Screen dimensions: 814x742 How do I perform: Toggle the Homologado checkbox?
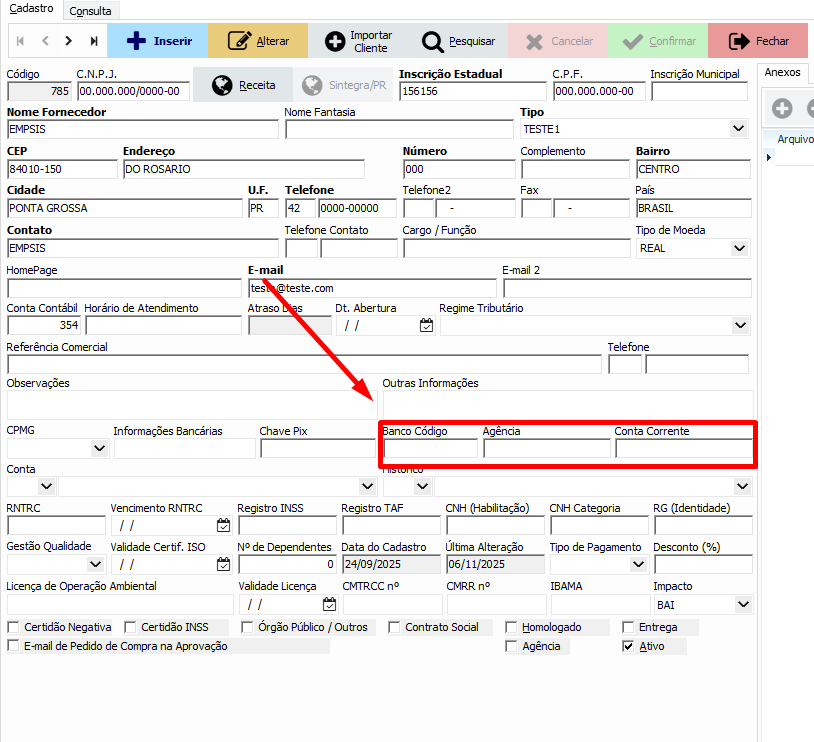pyautogui.click(x=512, y=627)
